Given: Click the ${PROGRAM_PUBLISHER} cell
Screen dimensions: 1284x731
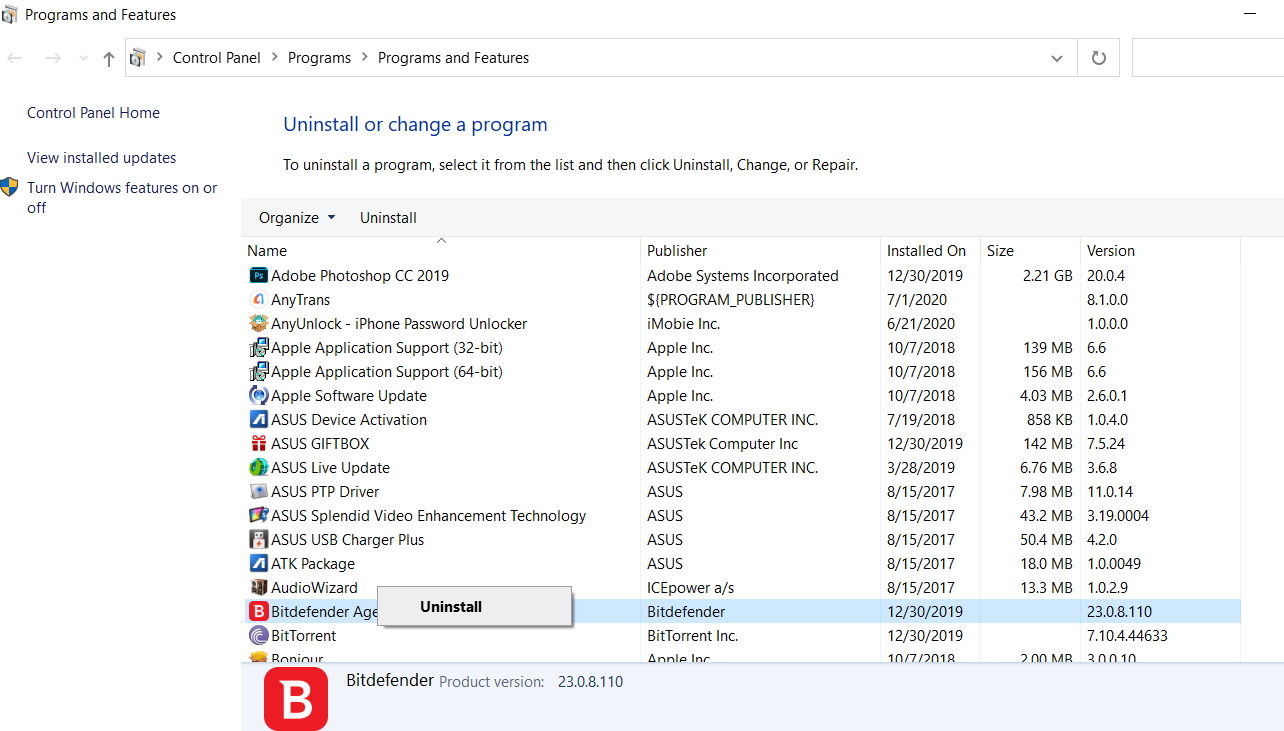Looking at the screenshot, I should (x=731, y=300).
